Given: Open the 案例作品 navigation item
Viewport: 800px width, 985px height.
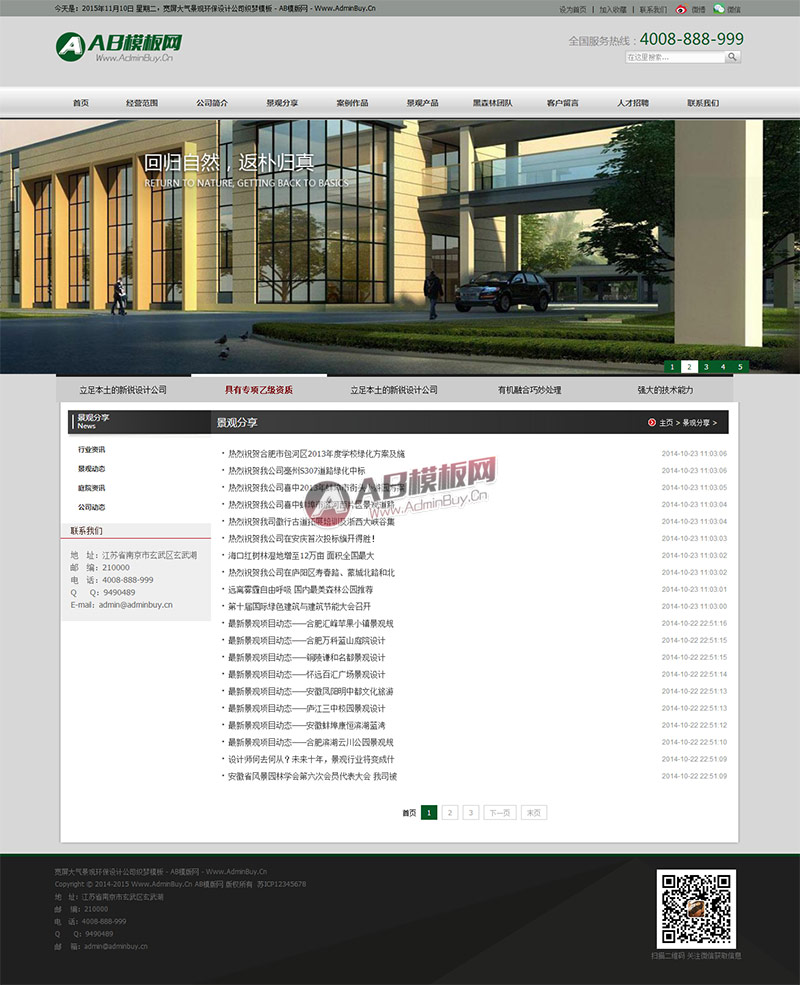Looking at the screenshot, I should point(352,103).
